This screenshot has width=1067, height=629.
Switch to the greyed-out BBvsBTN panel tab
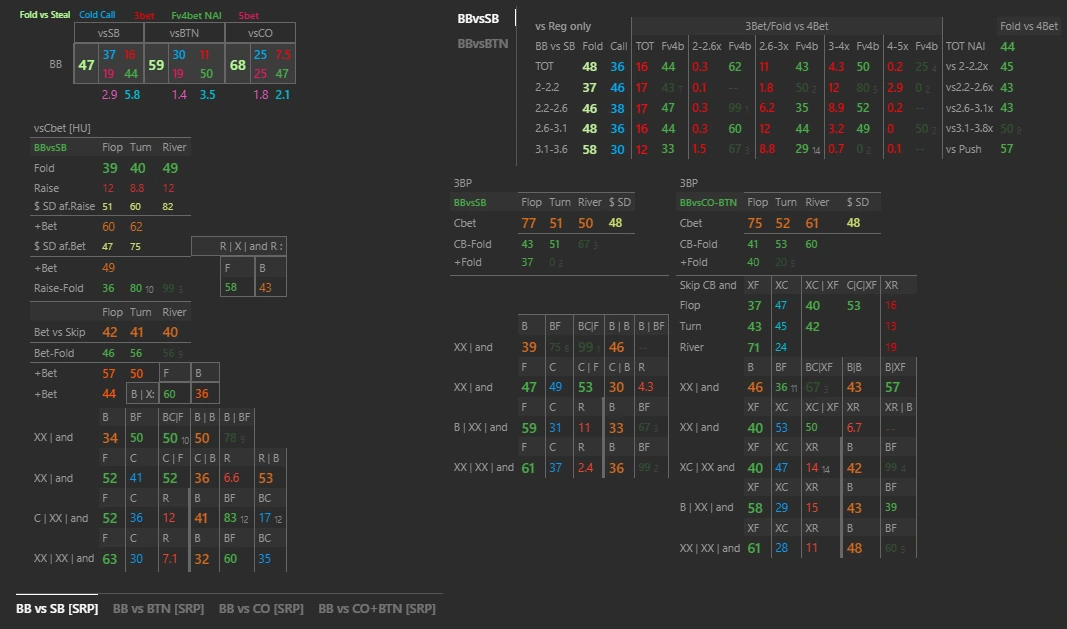483,43
